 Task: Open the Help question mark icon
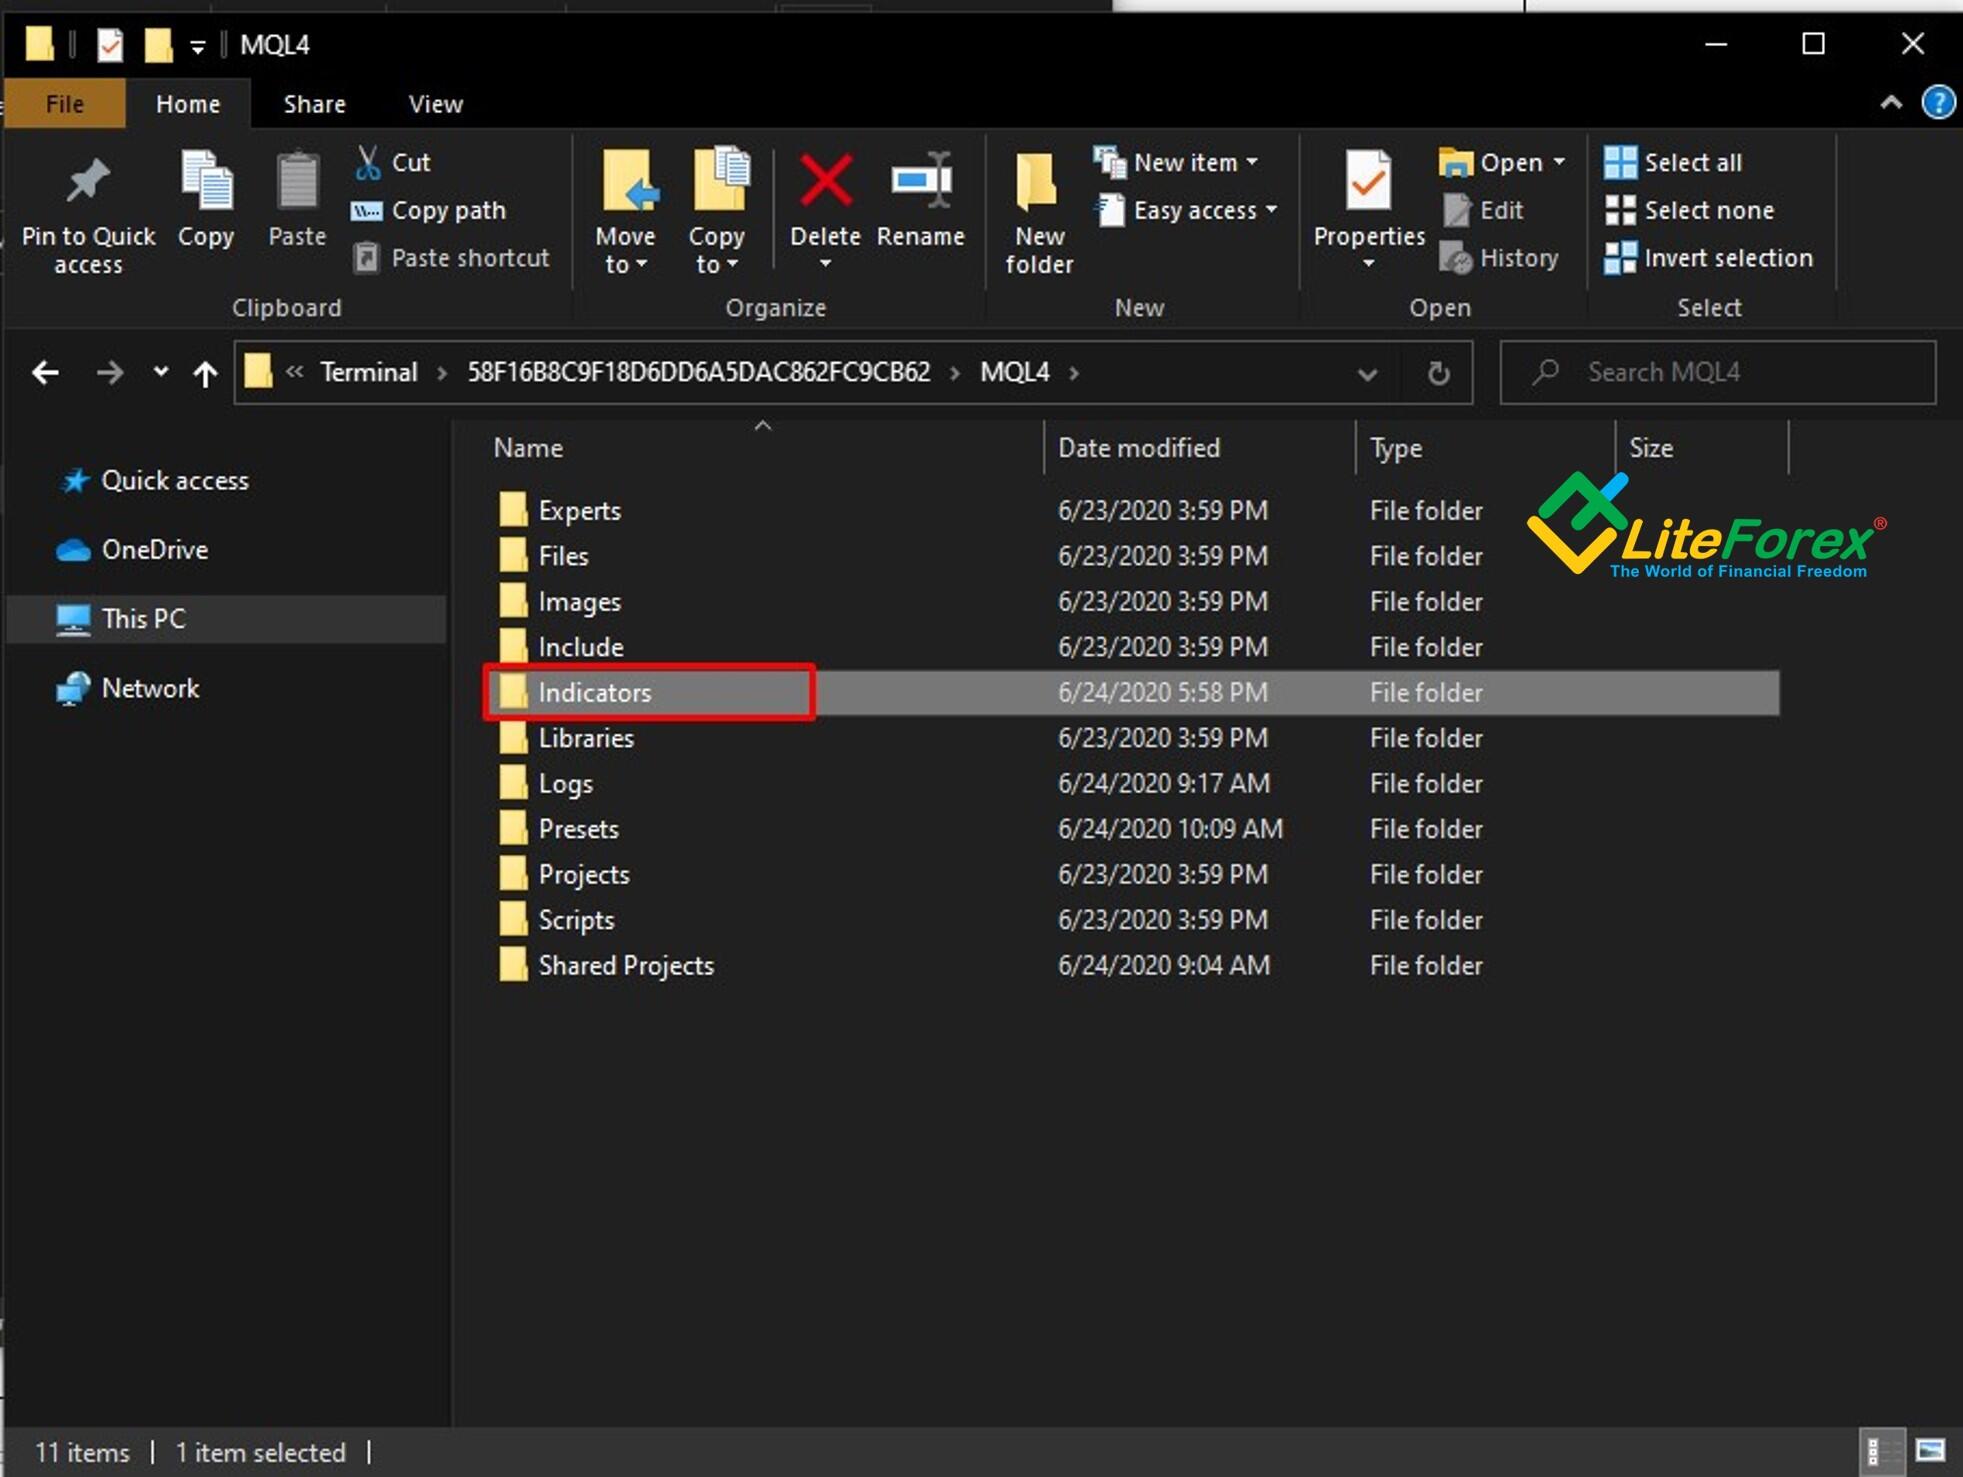[x=1938, y=103]
